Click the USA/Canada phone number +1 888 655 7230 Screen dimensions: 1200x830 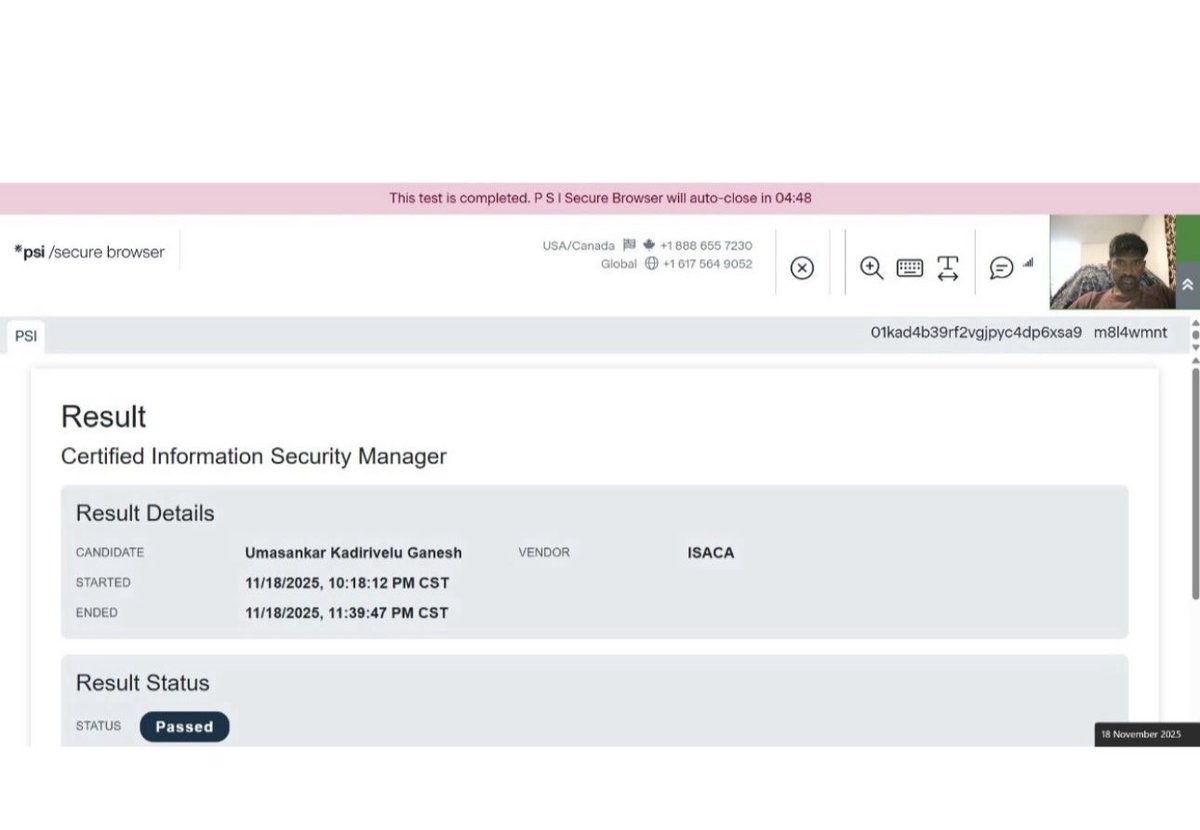[706, 245]
